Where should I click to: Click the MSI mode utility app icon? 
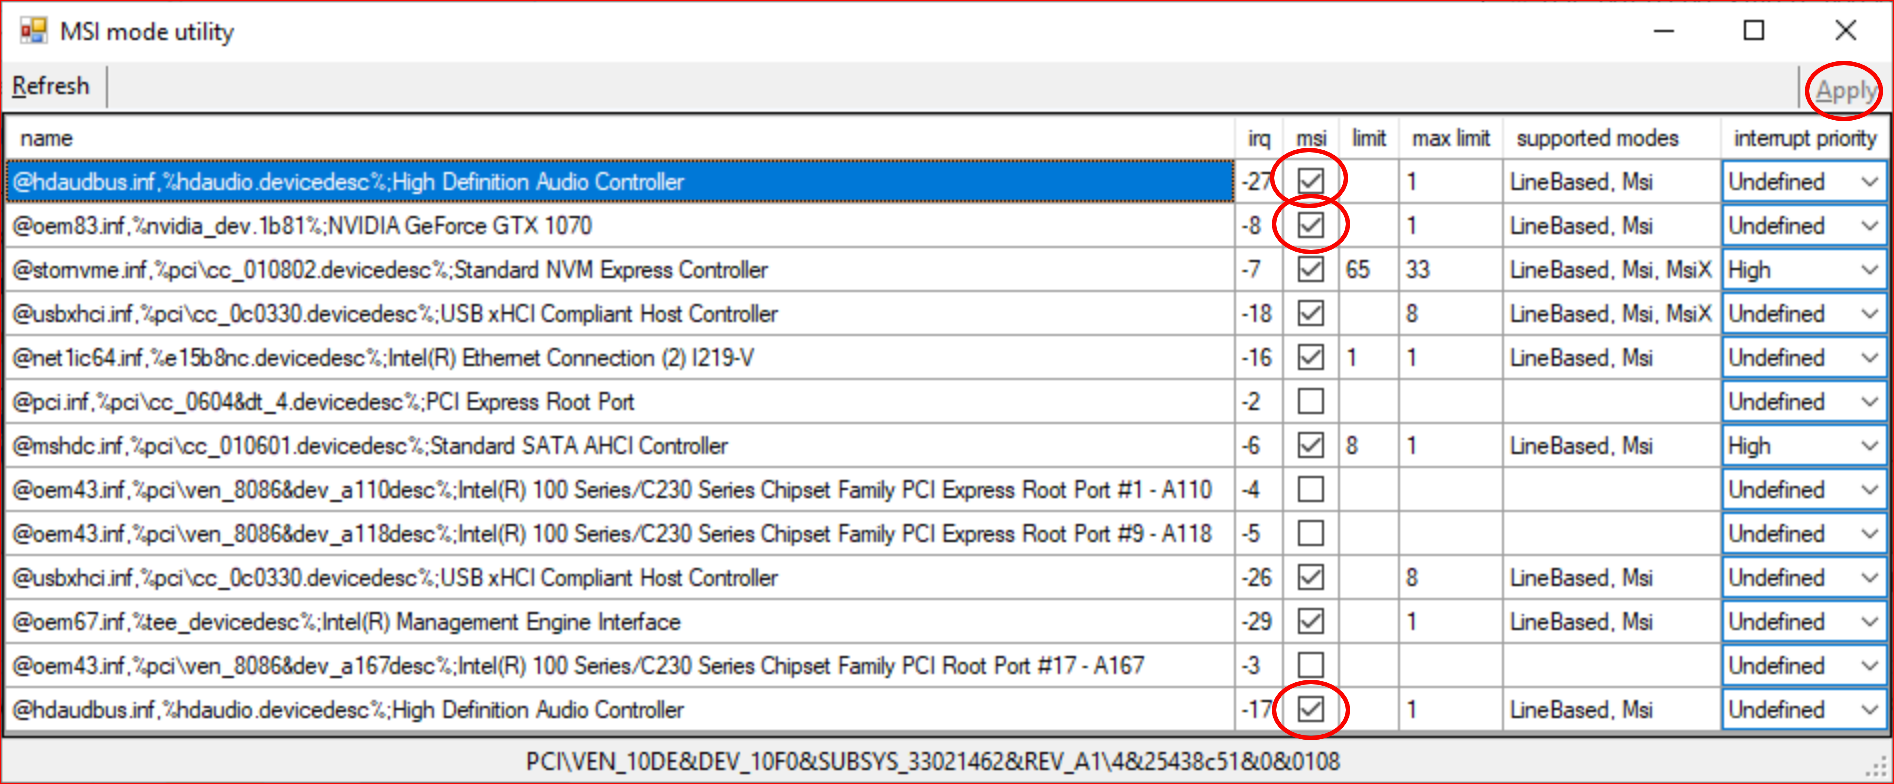coord(33,31)
